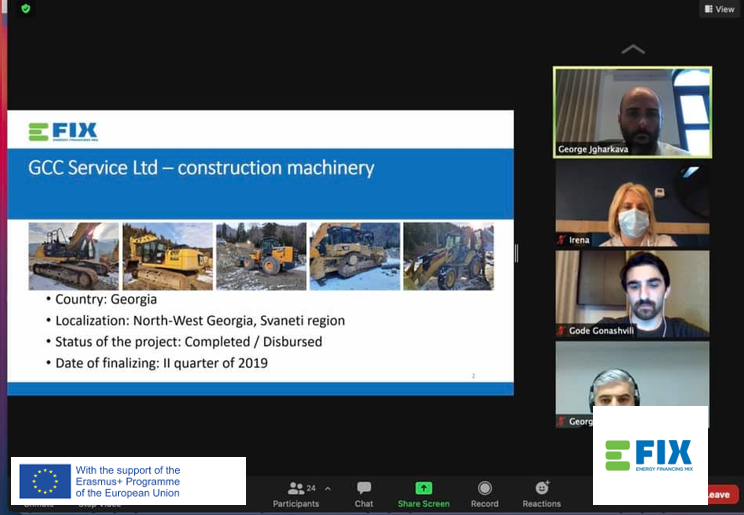Viewport: 744px width, 515px height.
Task: Click the green Share Screen button
Action: pos(424,494)
